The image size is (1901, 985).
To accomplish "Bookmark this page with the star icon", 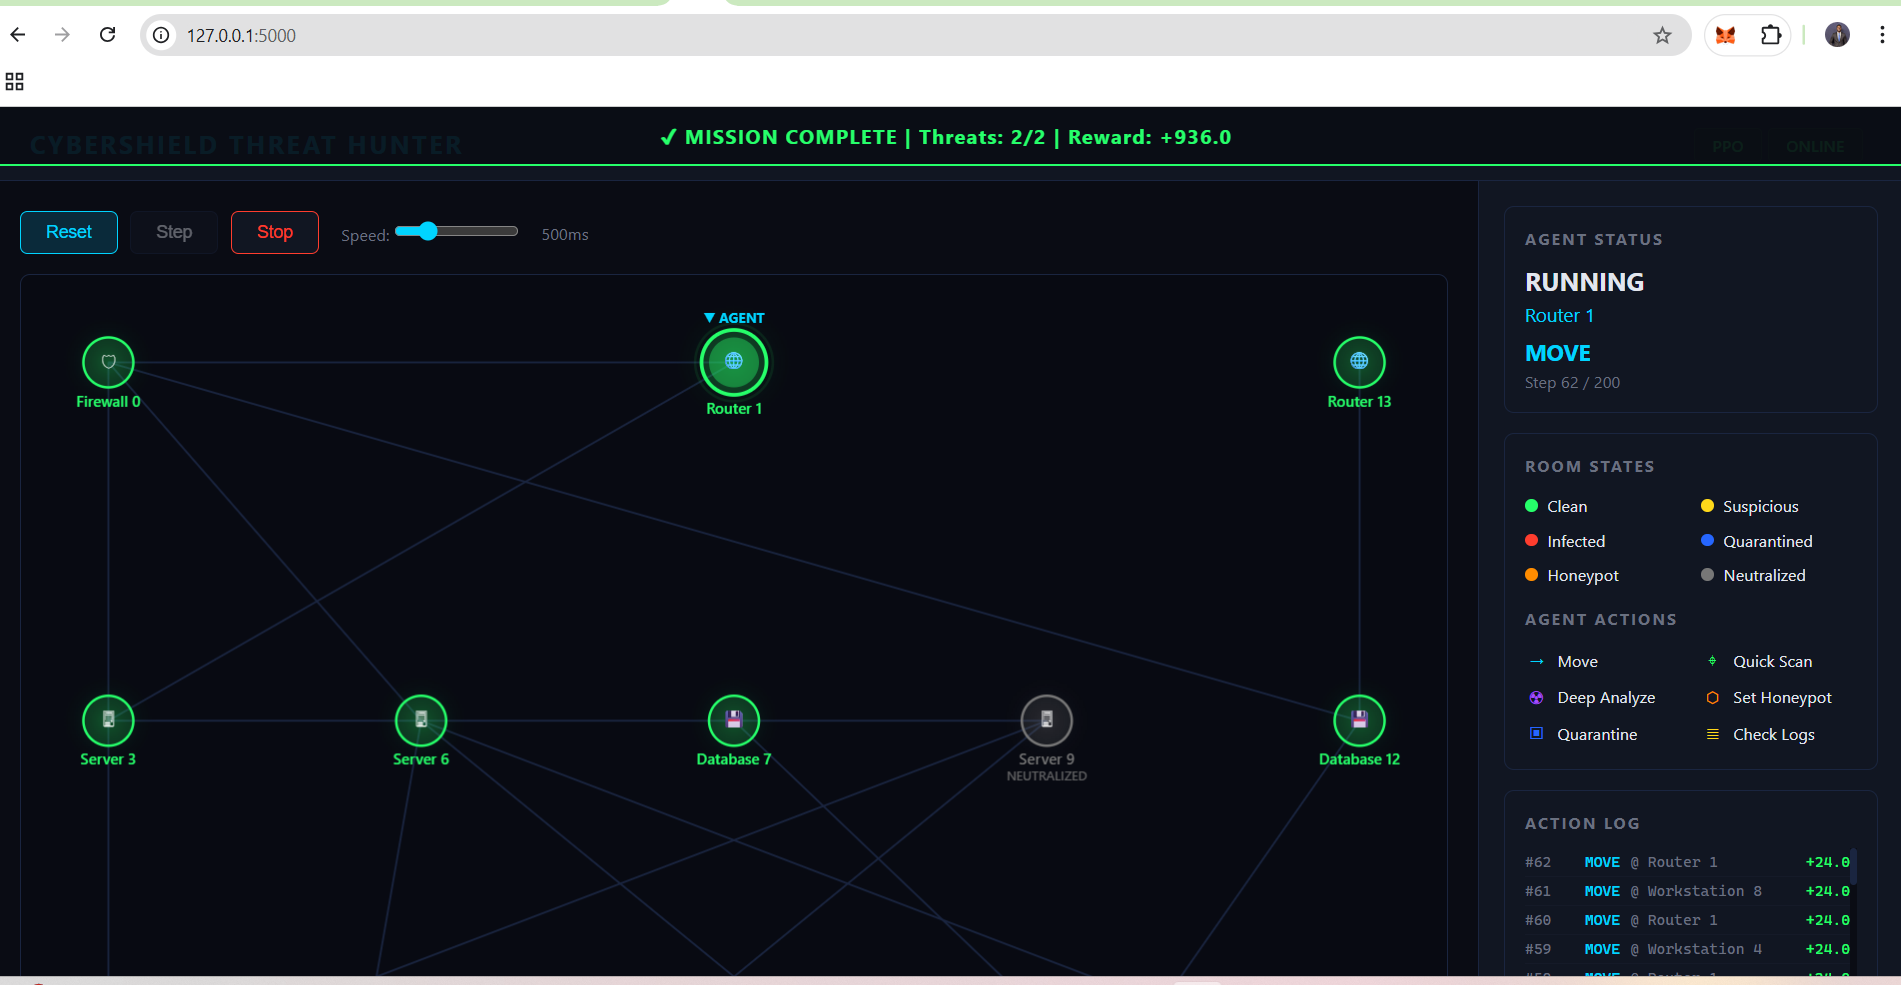I will 1662,36.
